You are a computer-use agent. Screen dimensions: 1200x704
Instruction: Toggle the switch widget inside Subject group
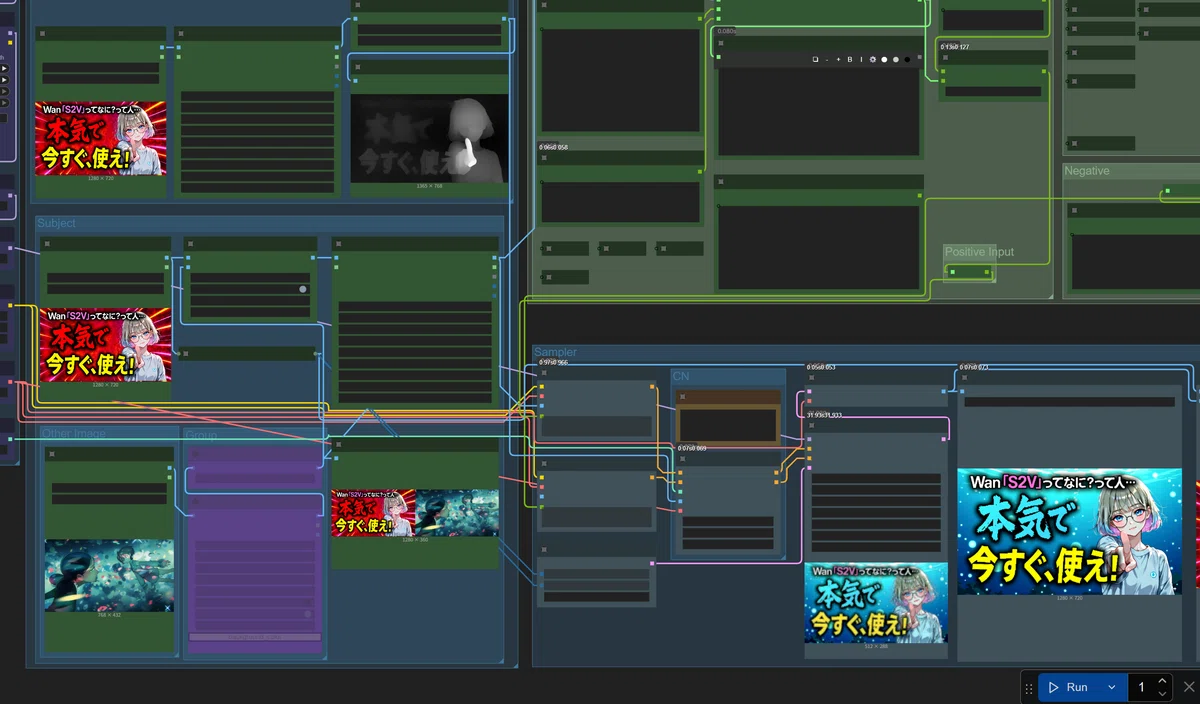pyautogui.click(x=302, y=289)
